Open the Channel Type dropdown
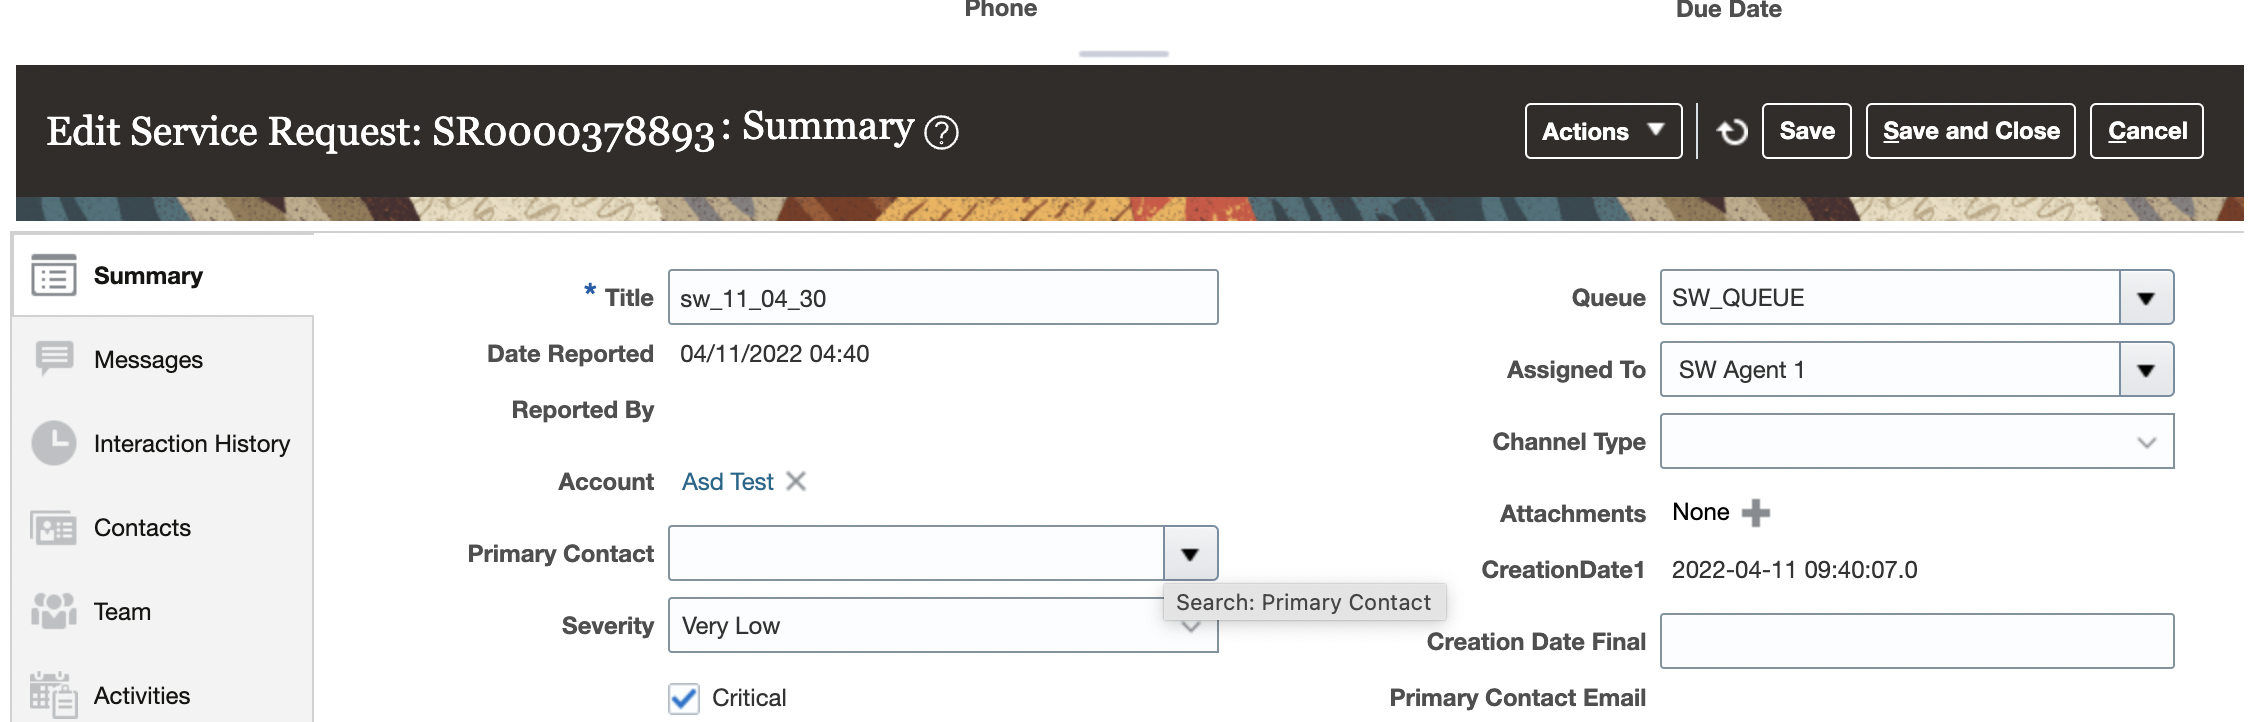Screen dimensions: 2248x722 click(x=2145, y=442)
